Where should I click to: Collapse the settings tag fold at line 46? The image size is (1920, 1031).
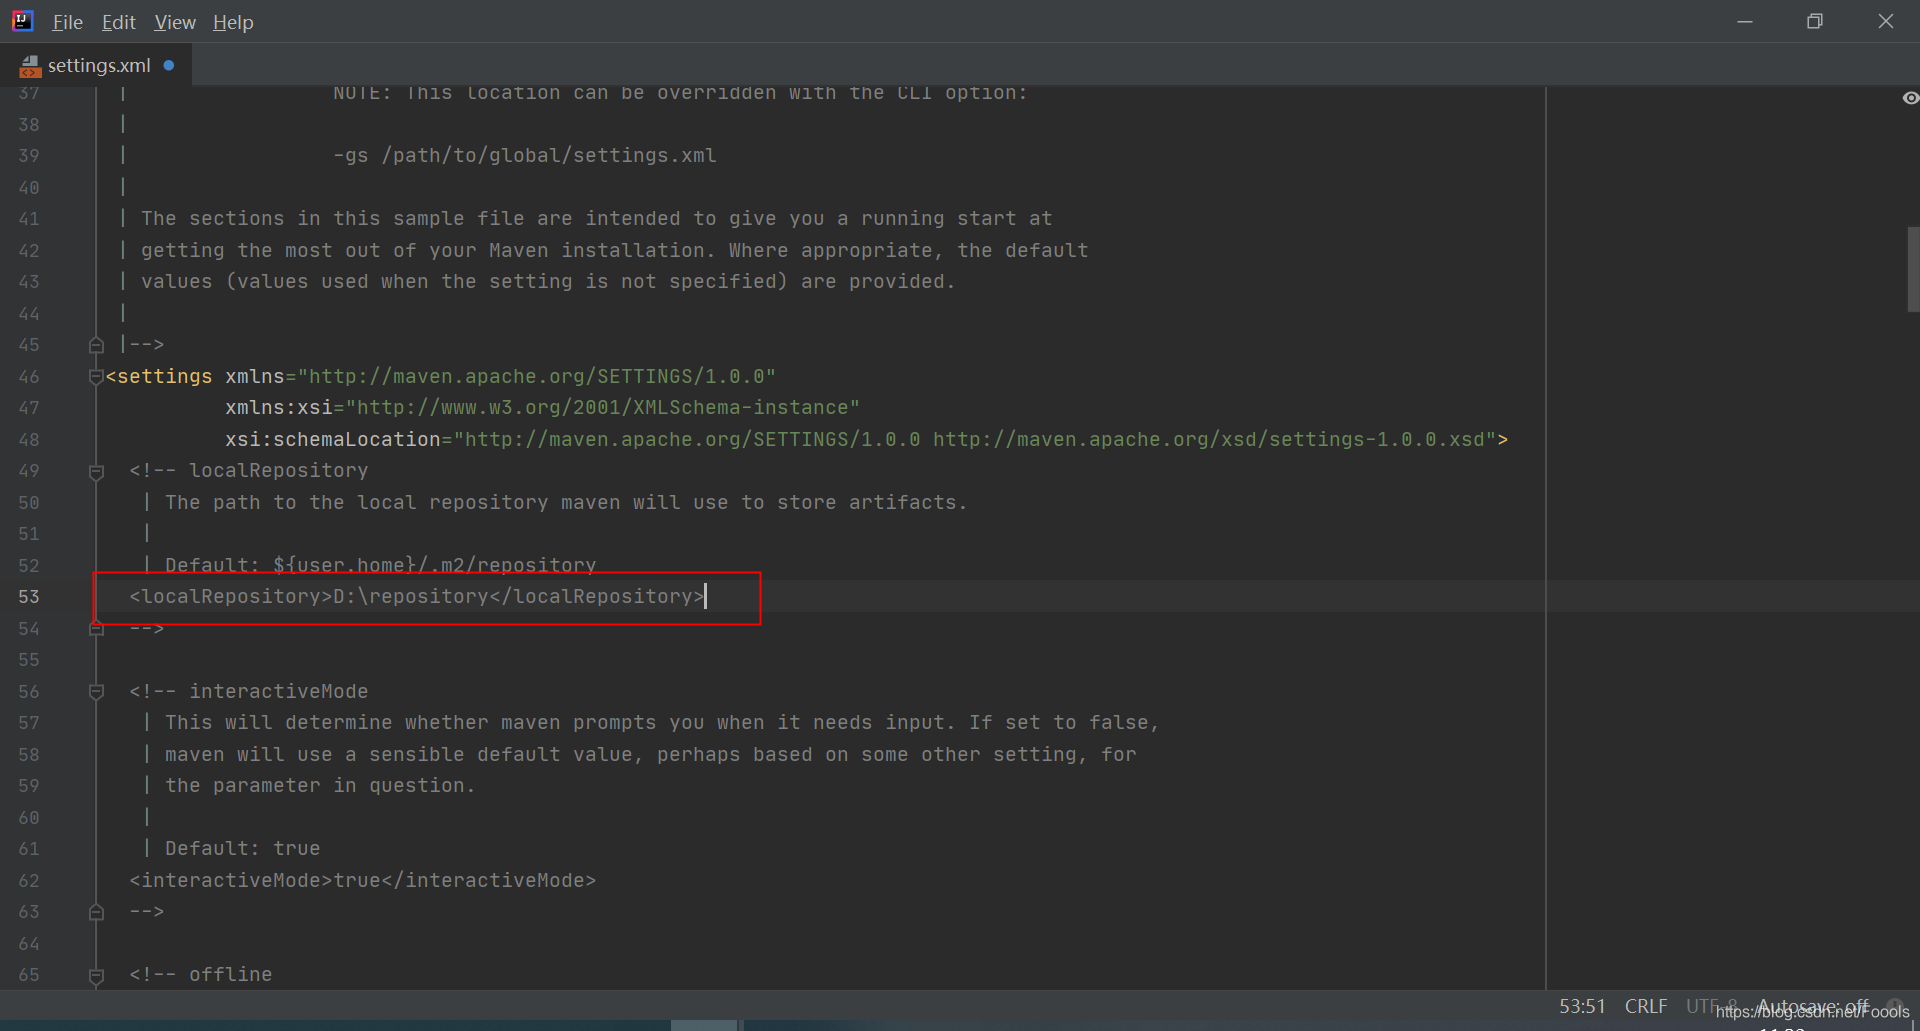point(96,377)
